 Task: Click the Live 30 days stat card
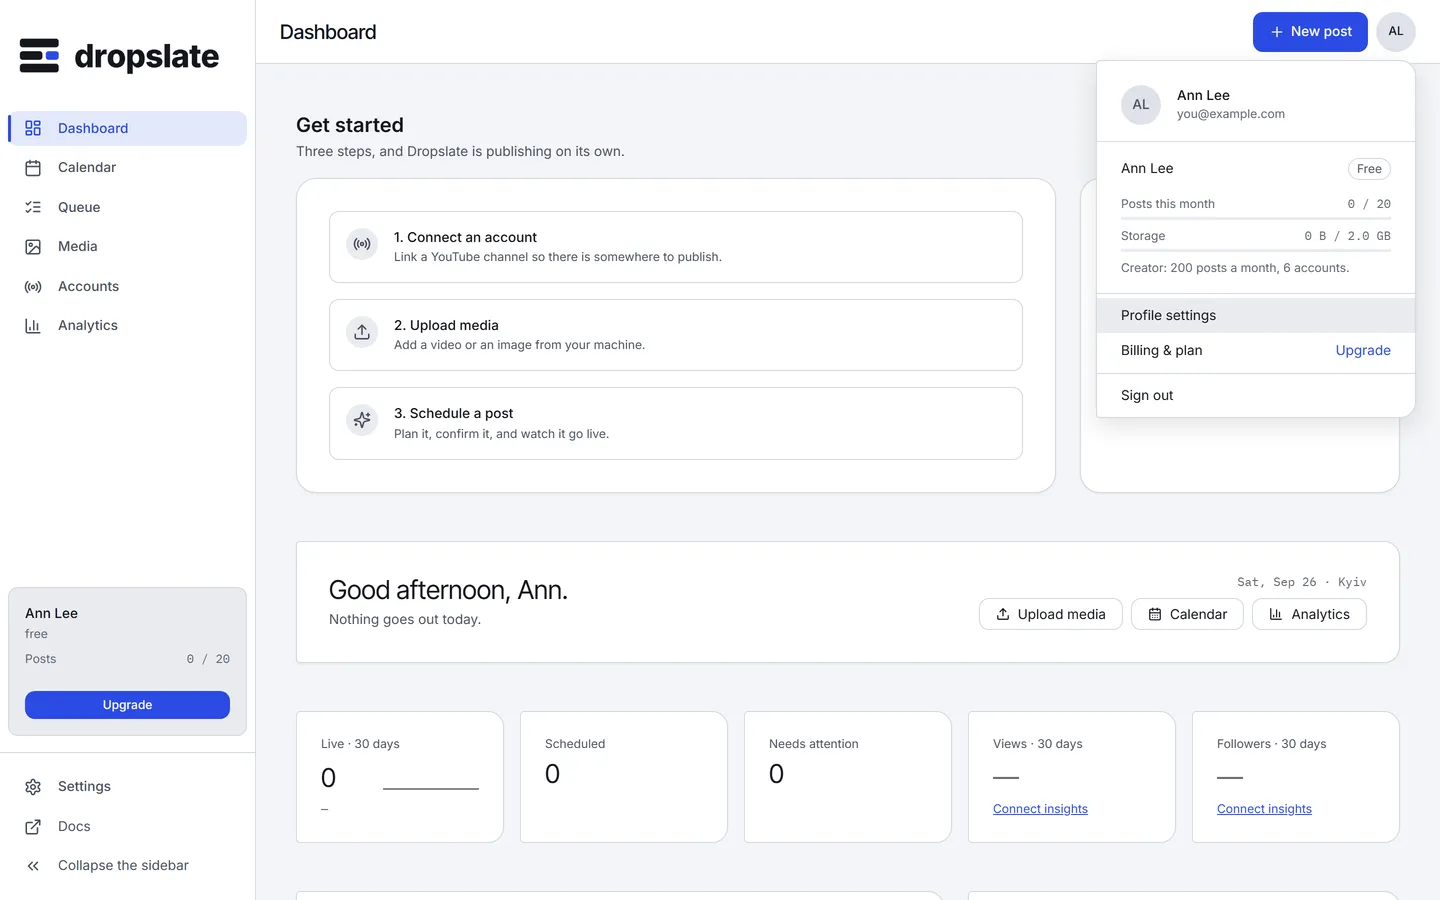click(x=400, y=777)
